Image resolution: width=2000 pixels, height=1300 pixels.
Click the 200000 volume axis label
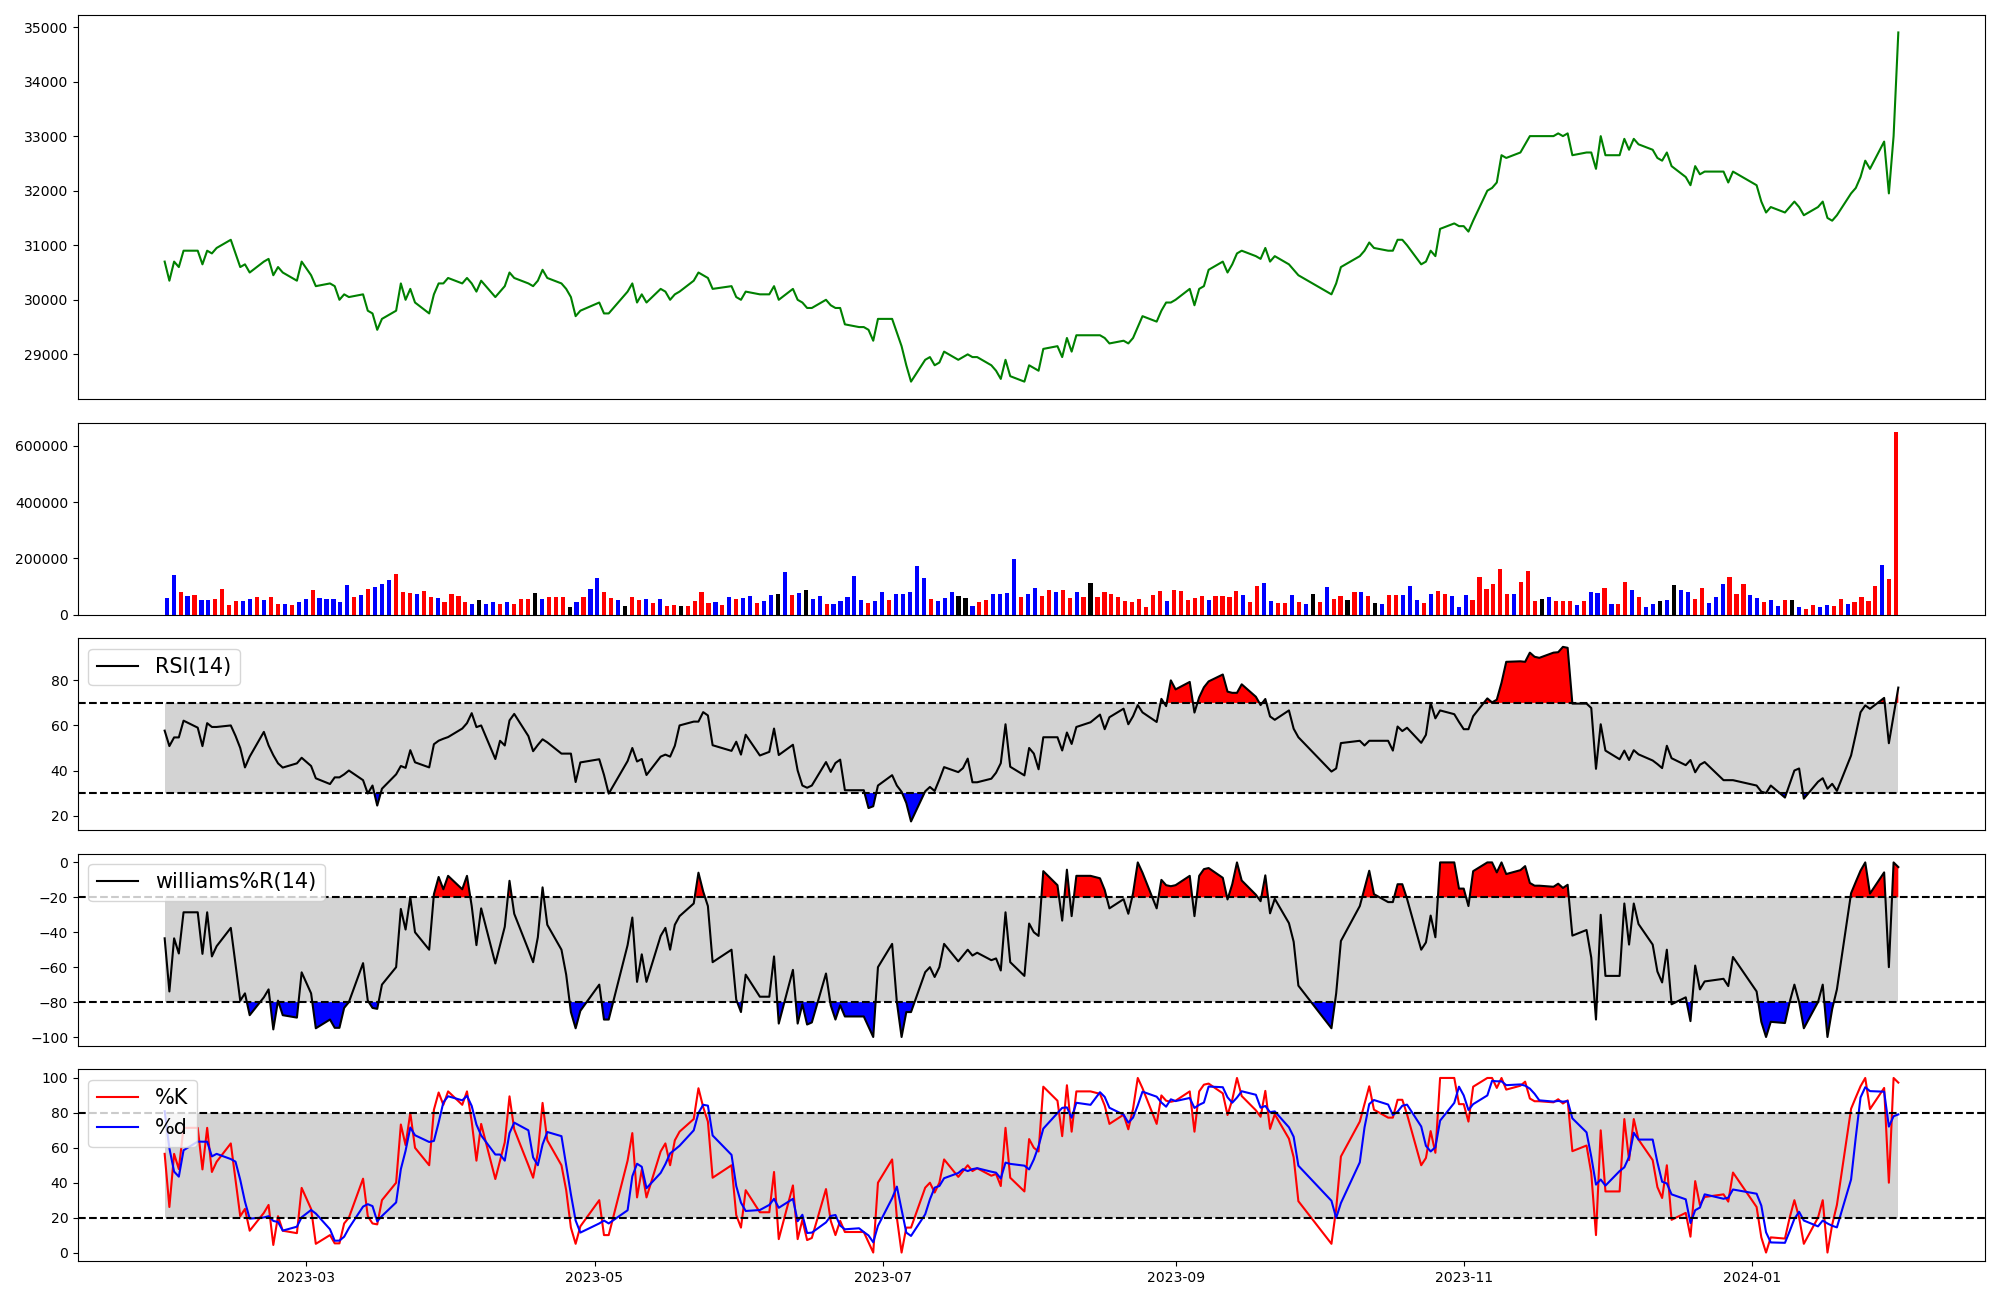(x=42, y=559)
